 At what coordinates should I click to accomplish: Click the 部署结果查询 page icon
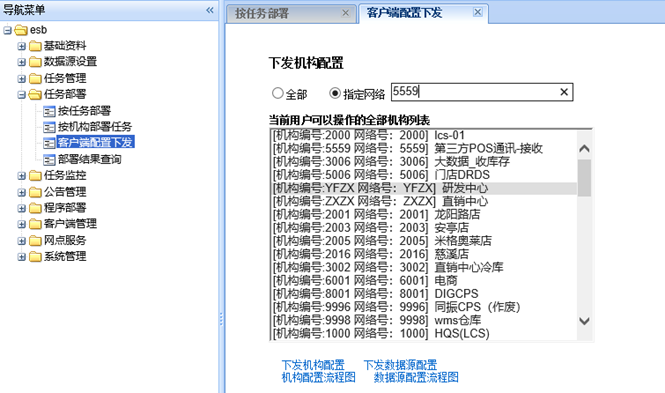point(49,160)
